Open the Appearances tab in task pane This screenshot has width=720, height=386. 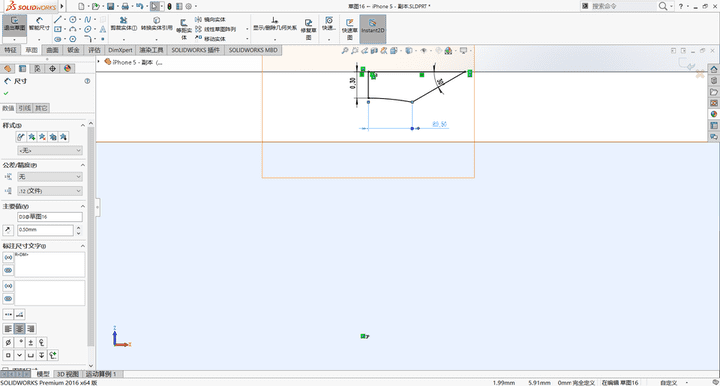[714, 114]
